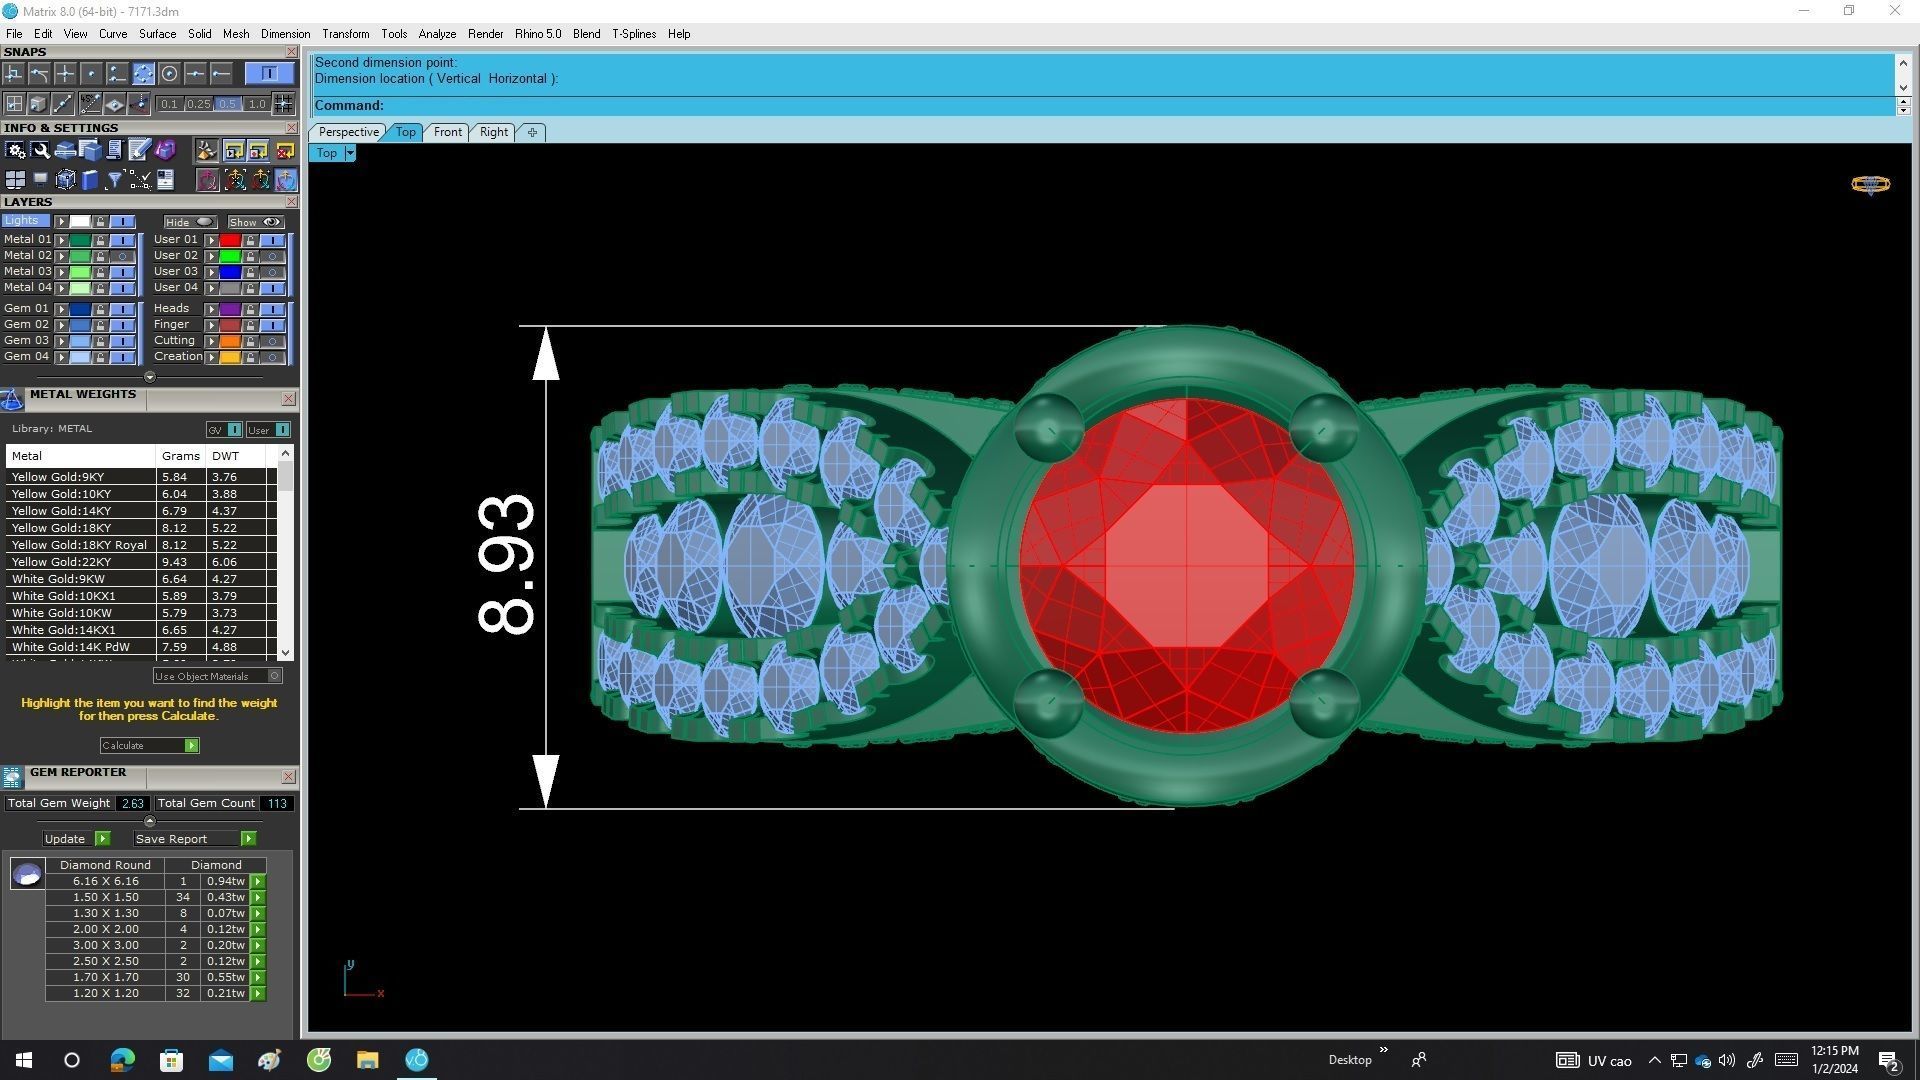Click the selection filter funnel icon
The image size is (1920, 1080).
pos(114,180)
